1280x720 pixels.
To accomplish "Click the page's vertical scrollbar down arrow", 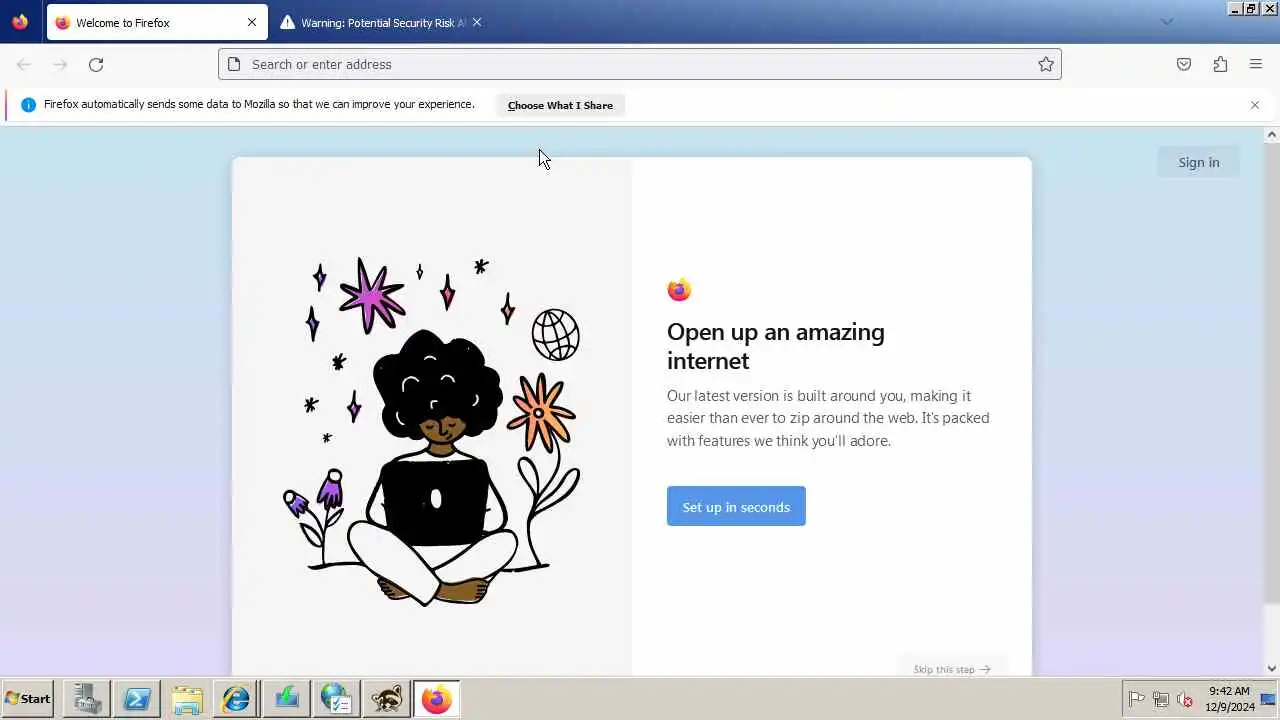I will (1272, 669).
